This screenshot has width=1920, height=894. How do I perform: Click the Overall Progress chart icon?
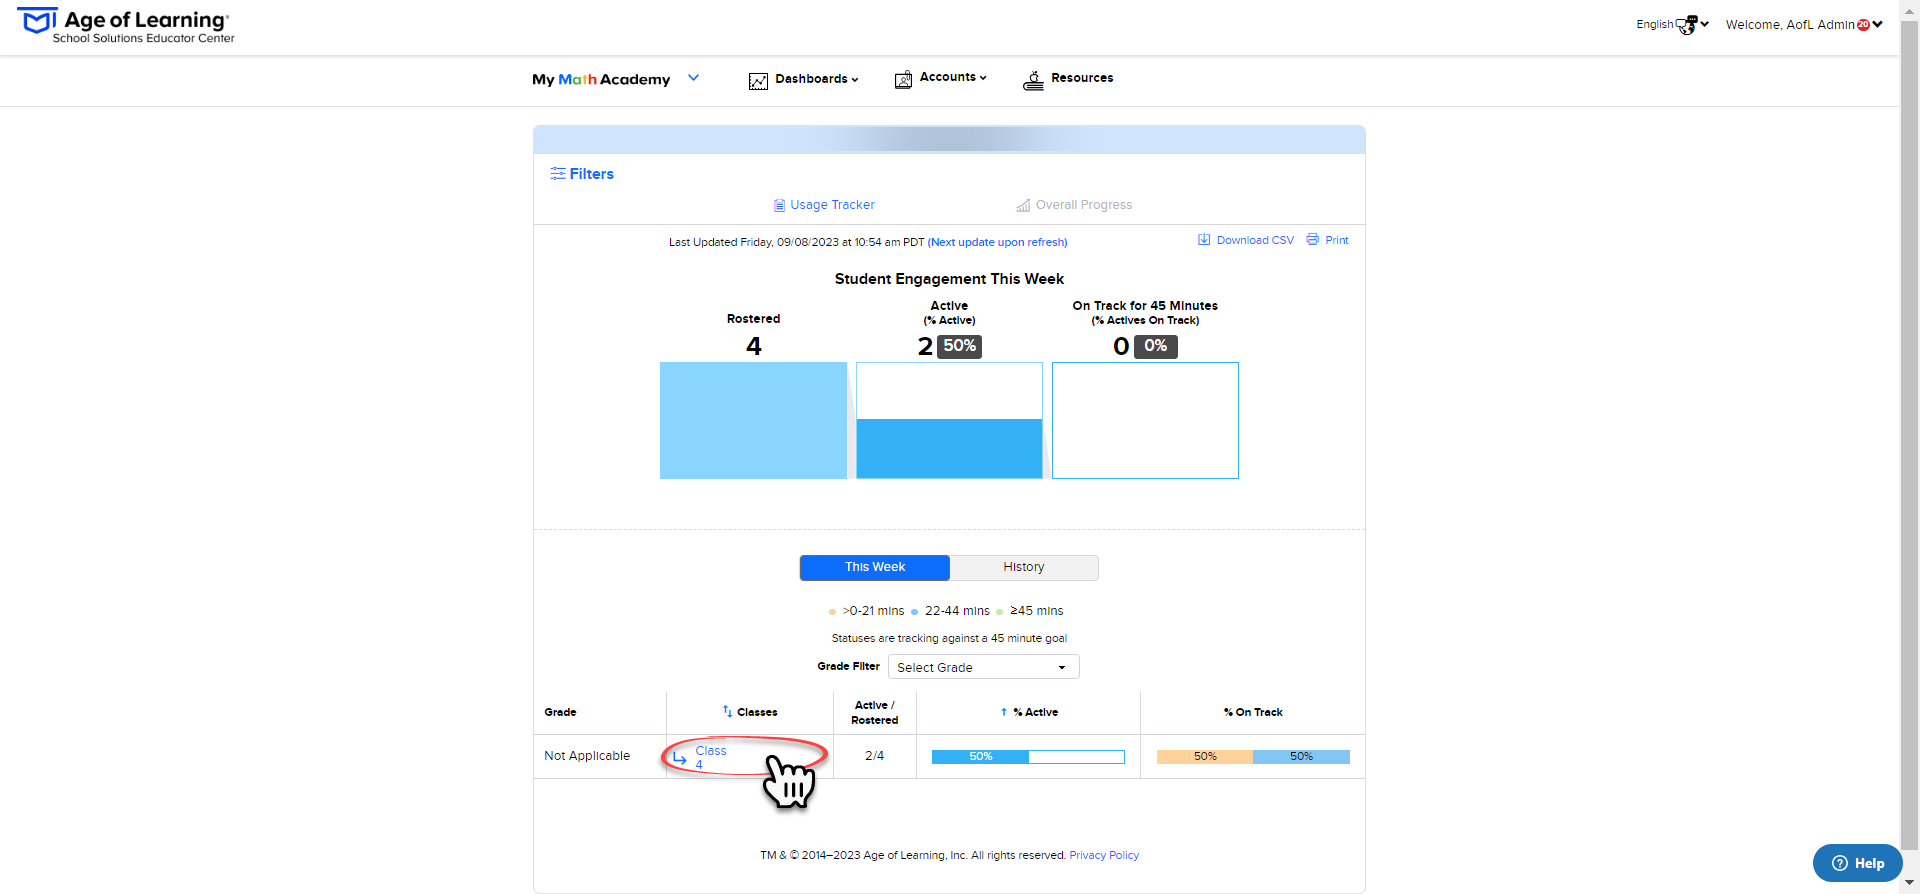tap(1023, 205)
